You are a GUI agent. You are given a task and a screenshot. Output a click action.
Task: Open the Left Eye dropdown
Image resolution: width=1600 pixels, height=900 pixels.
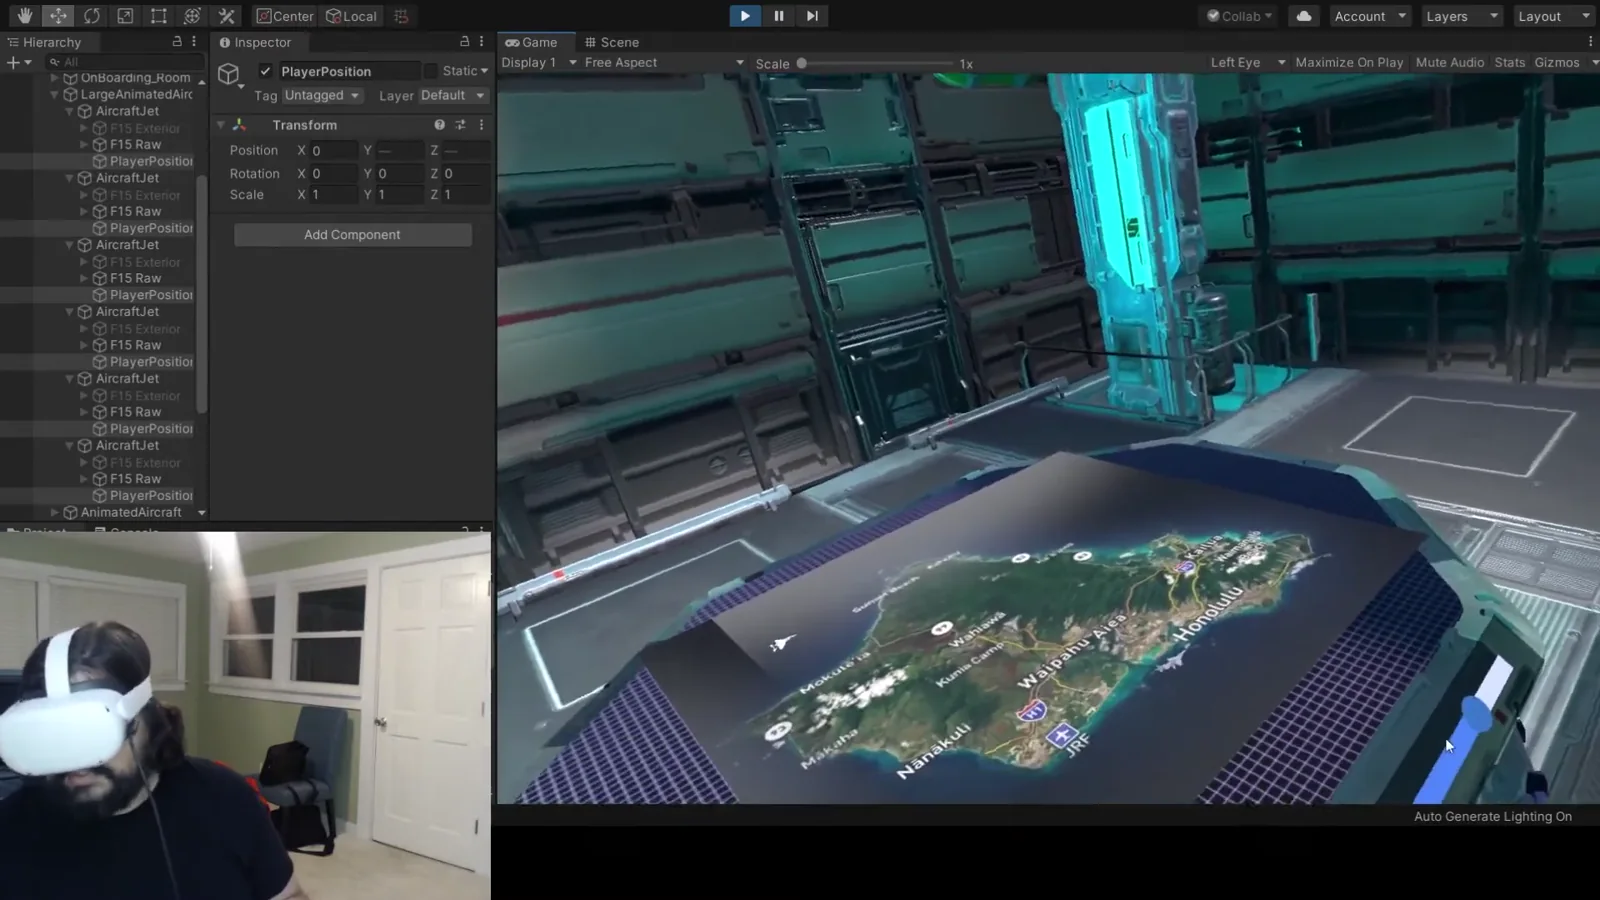(x=1247, y=62)
